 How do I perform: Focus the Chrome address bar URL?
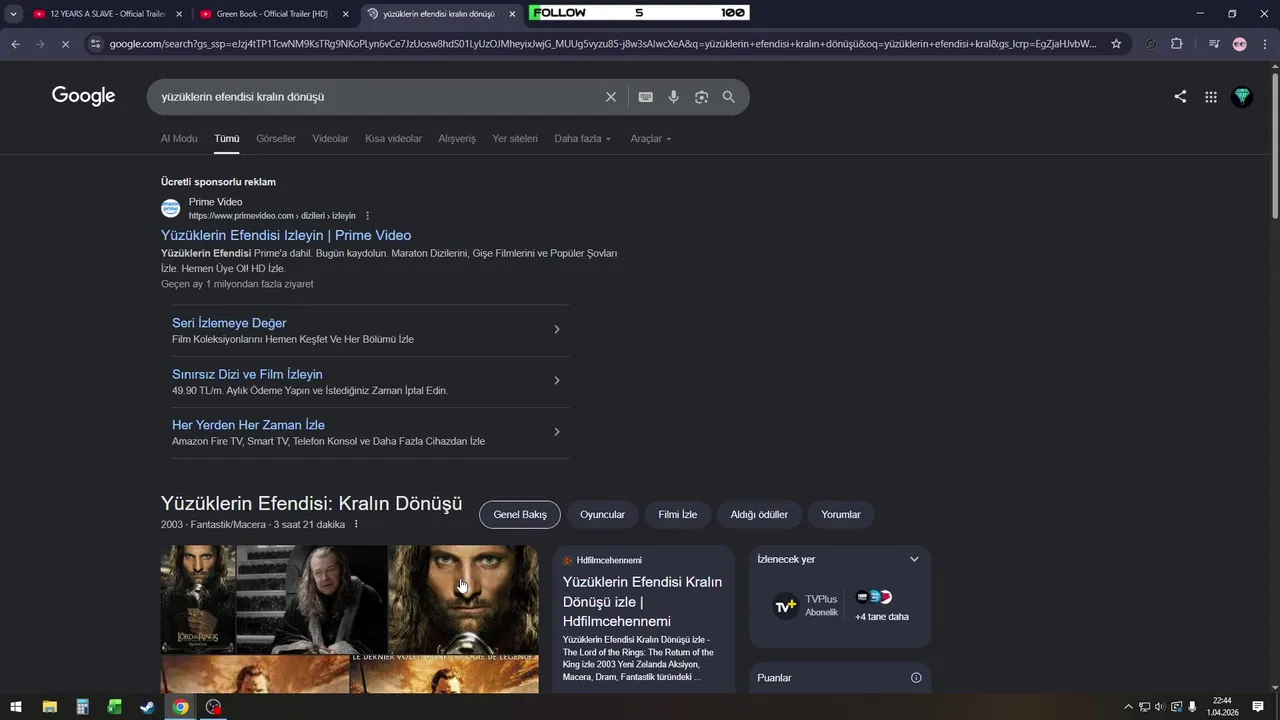coord(602,44)
